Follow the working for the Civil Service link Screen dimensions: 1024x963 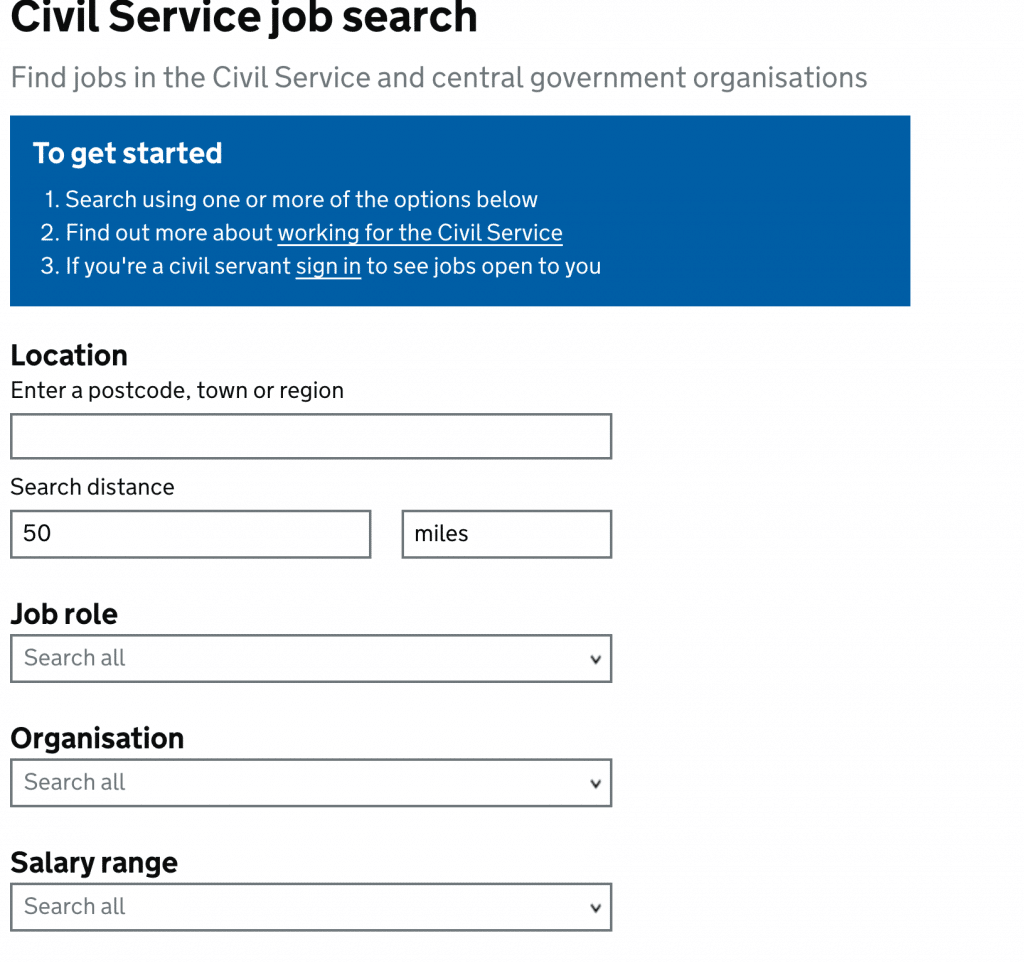pyautogui.click(x=419, y=232)
